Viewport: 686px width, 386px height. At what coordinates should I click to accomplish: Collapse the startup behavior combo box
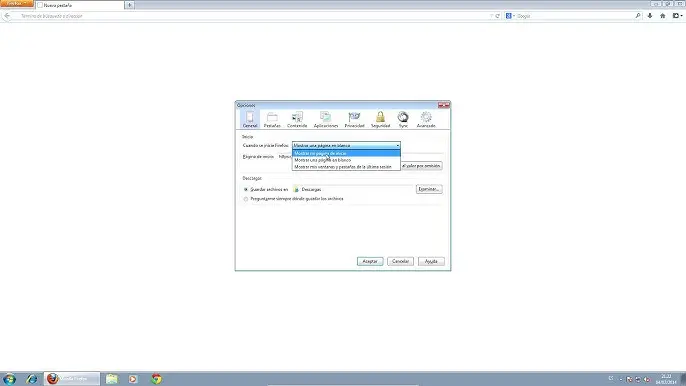pos(346,145)
